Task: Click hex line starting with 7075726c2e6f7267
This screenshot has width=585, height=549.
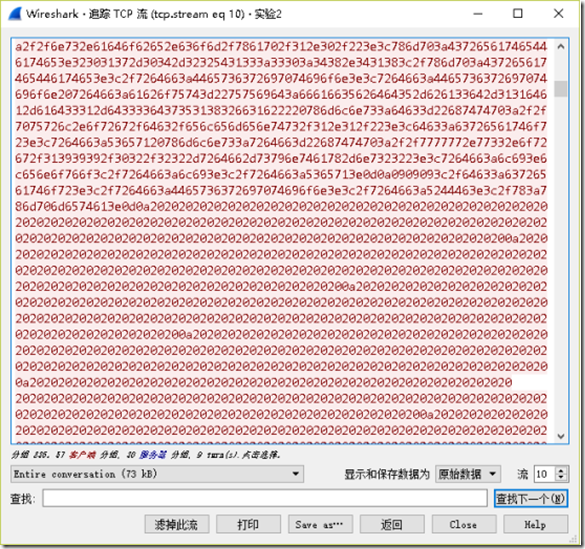Action: click(x=281, y=126)
